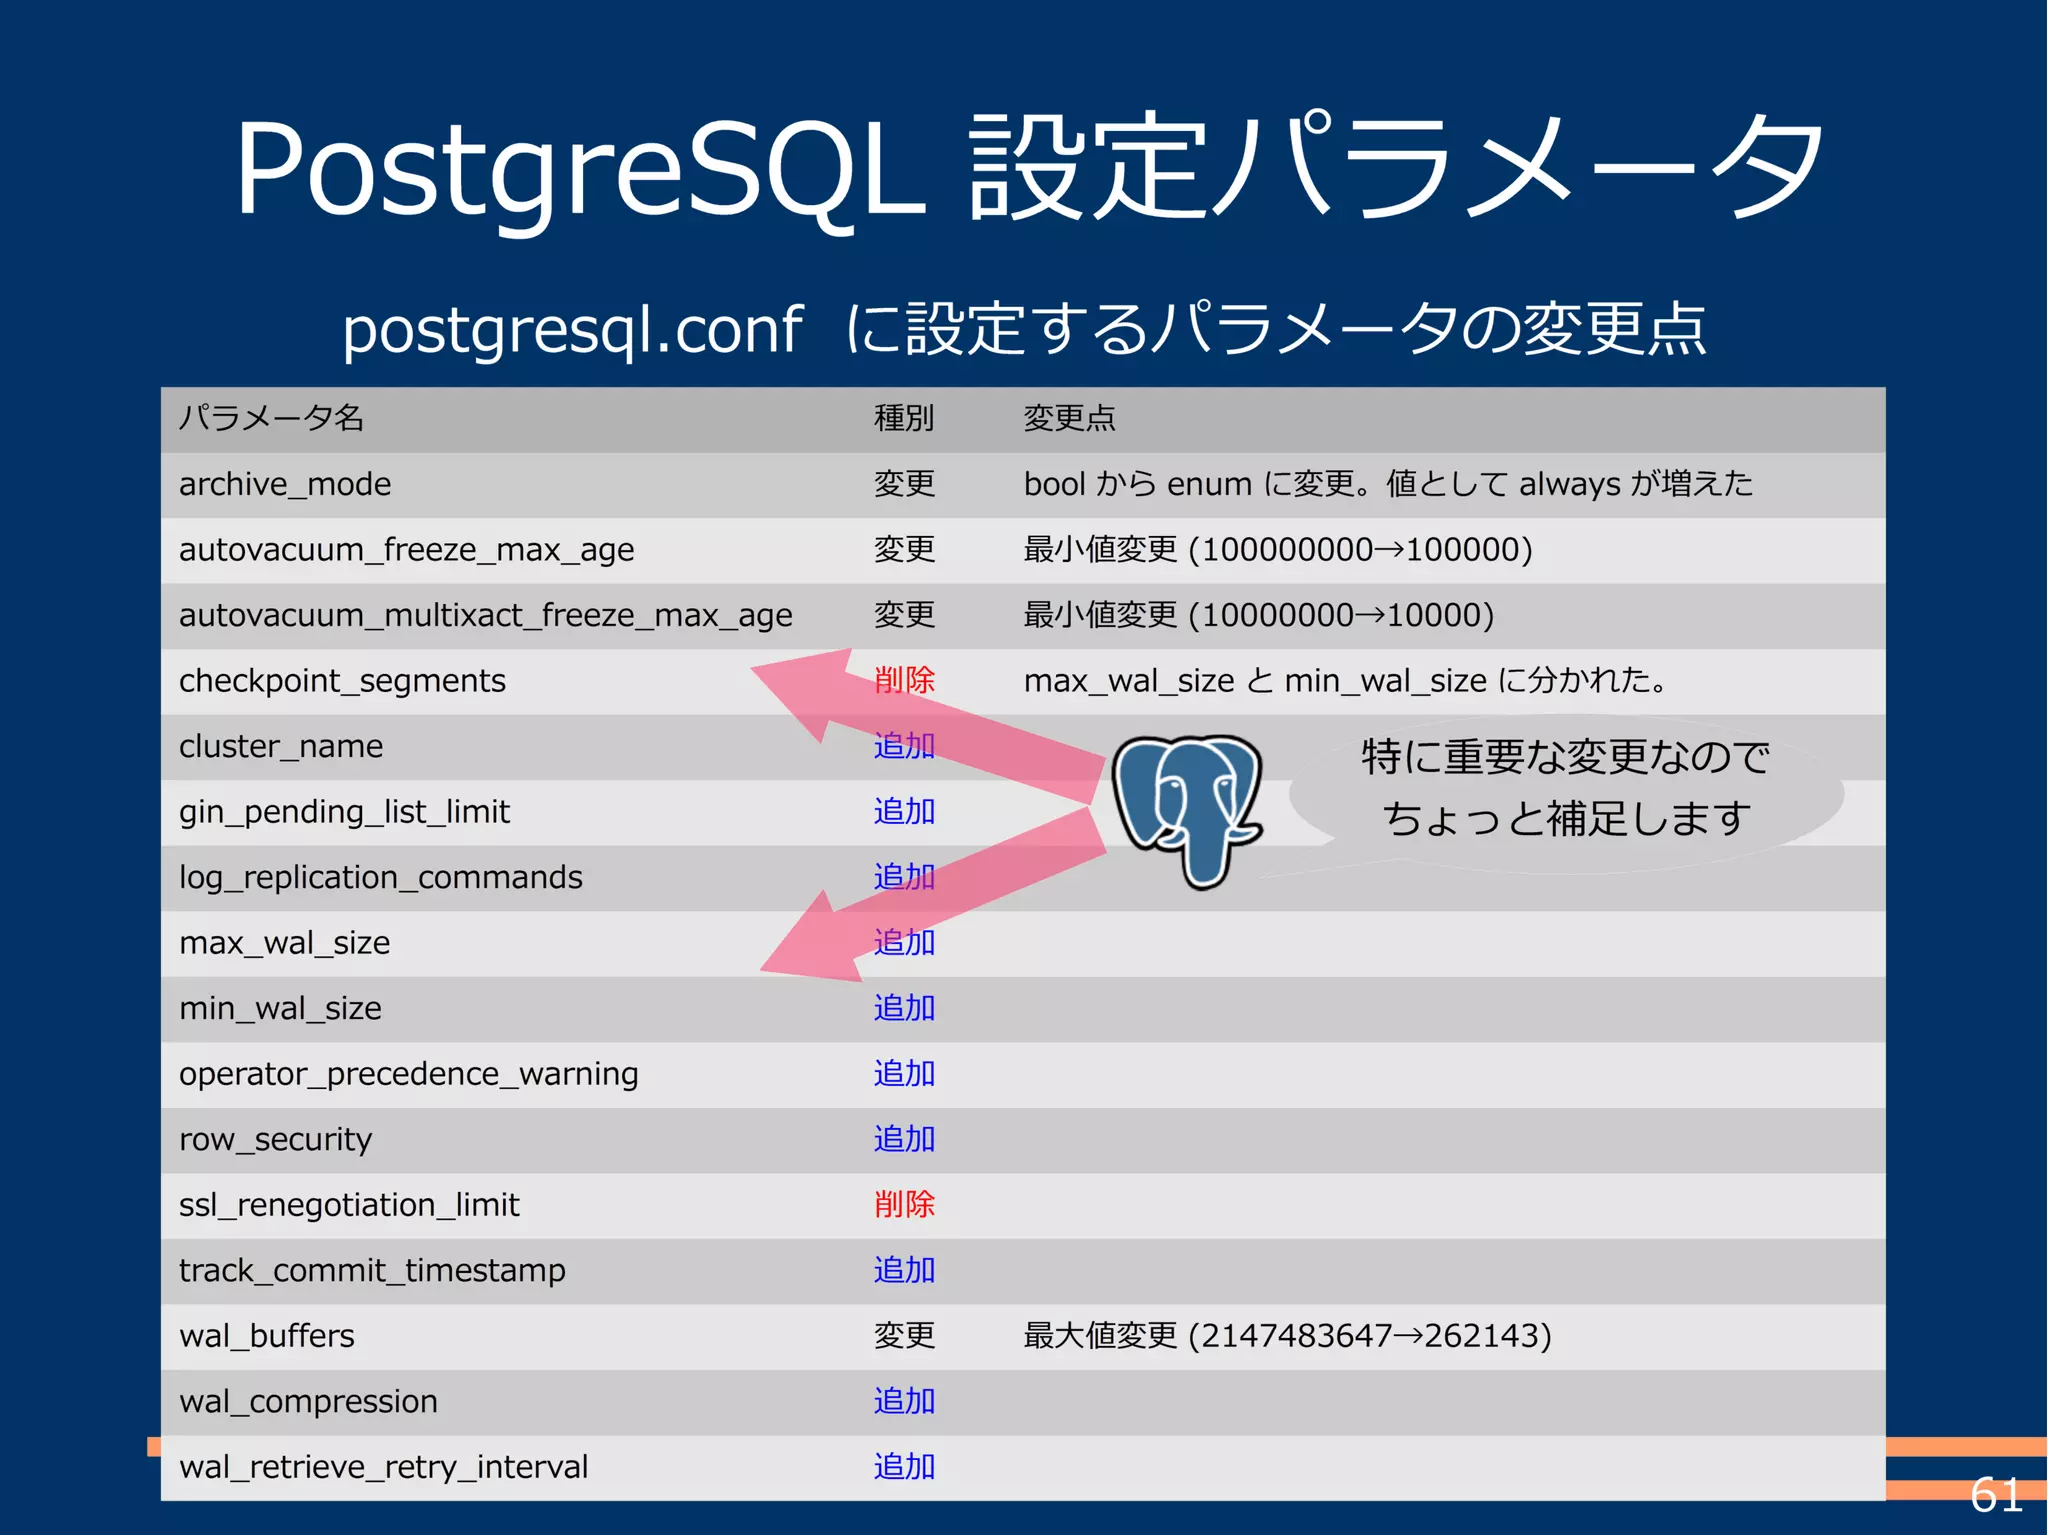Click the blue 追加 label for wal_compression
The height and width of the screenshot is (1535, 2048).
pyautogui.click(x=903, y=1402)
